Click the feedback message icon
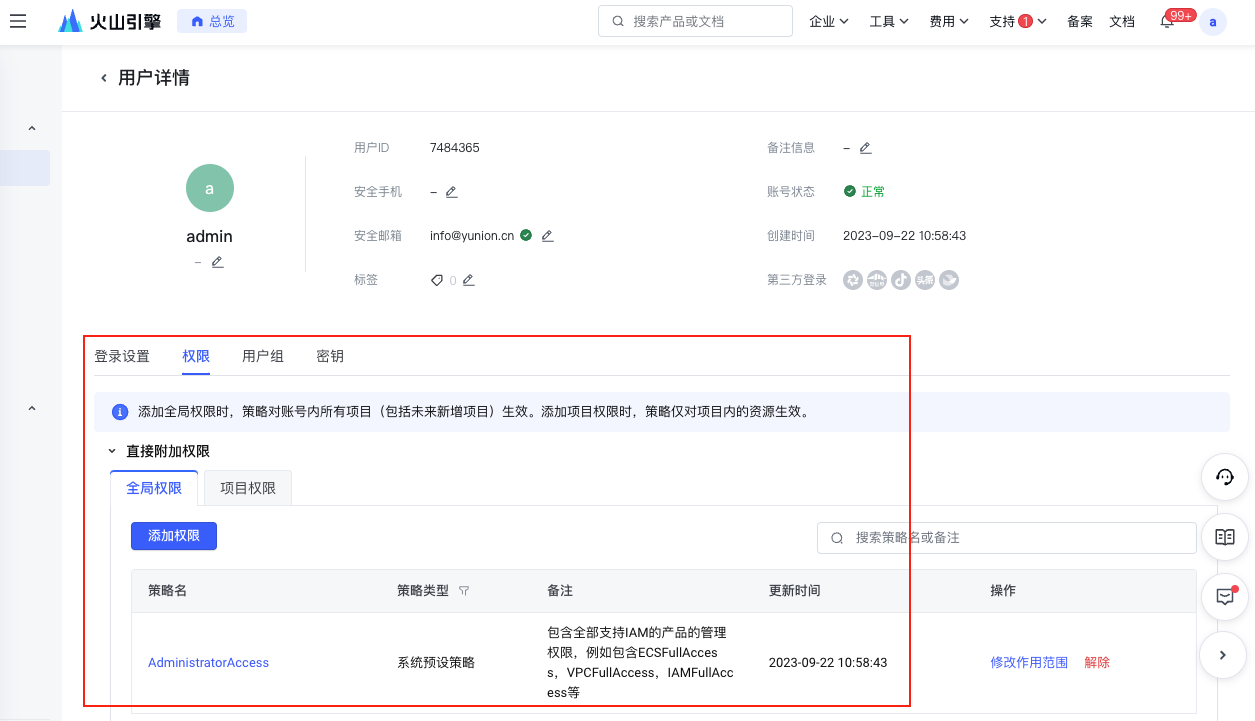 click(1224, 597)
